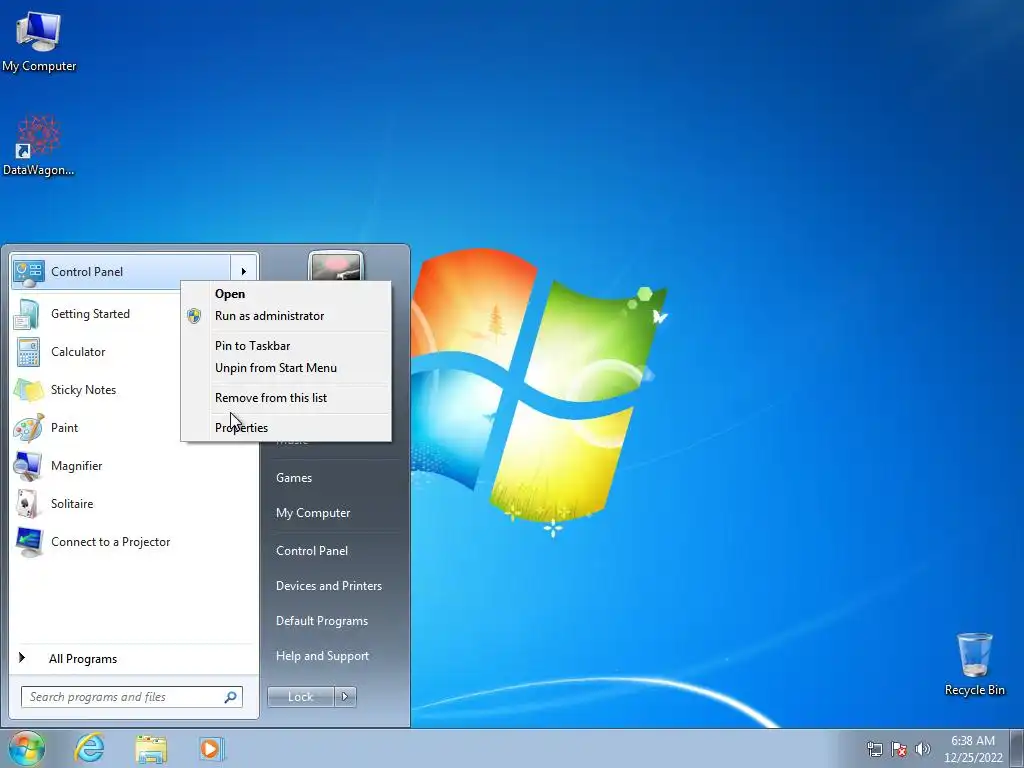This screenshot has height=768, width=1024.
Task: Click the user account picture
Action: click(336, 267)
